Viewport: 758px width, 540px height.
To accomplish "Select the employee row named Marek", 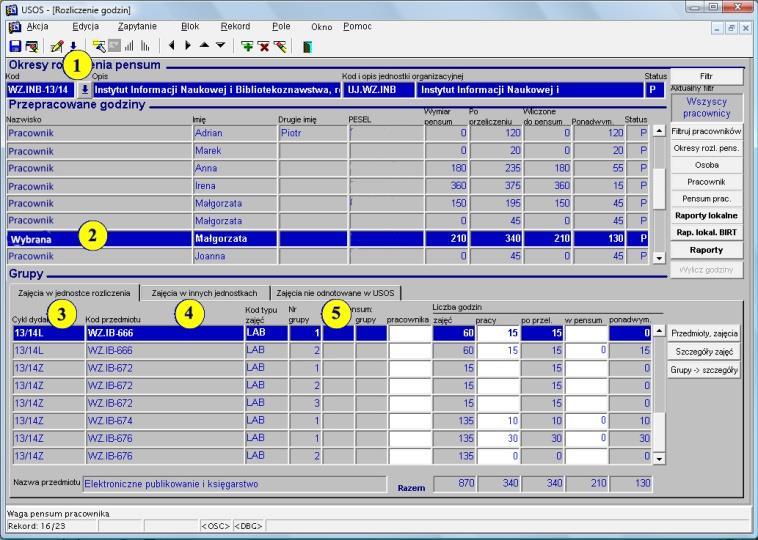I will (x=327, y=151).
